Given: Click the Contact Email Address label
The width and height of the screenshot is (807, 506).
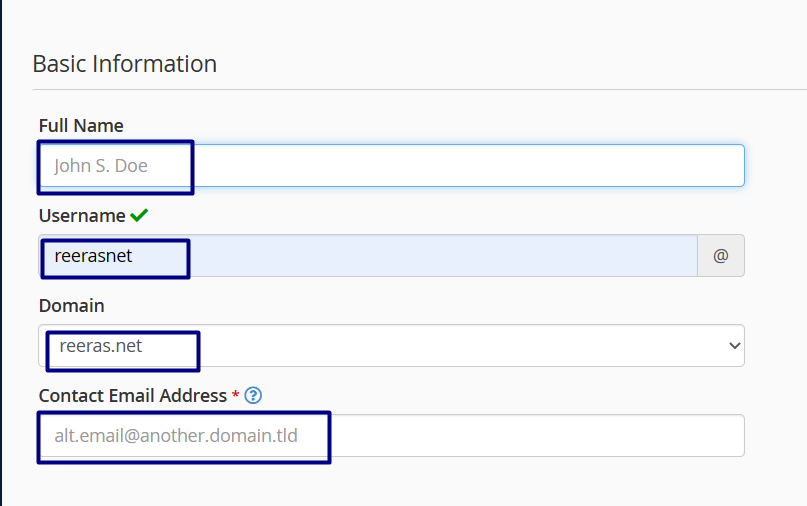Looking at the screenshot, I should point(132,396).
